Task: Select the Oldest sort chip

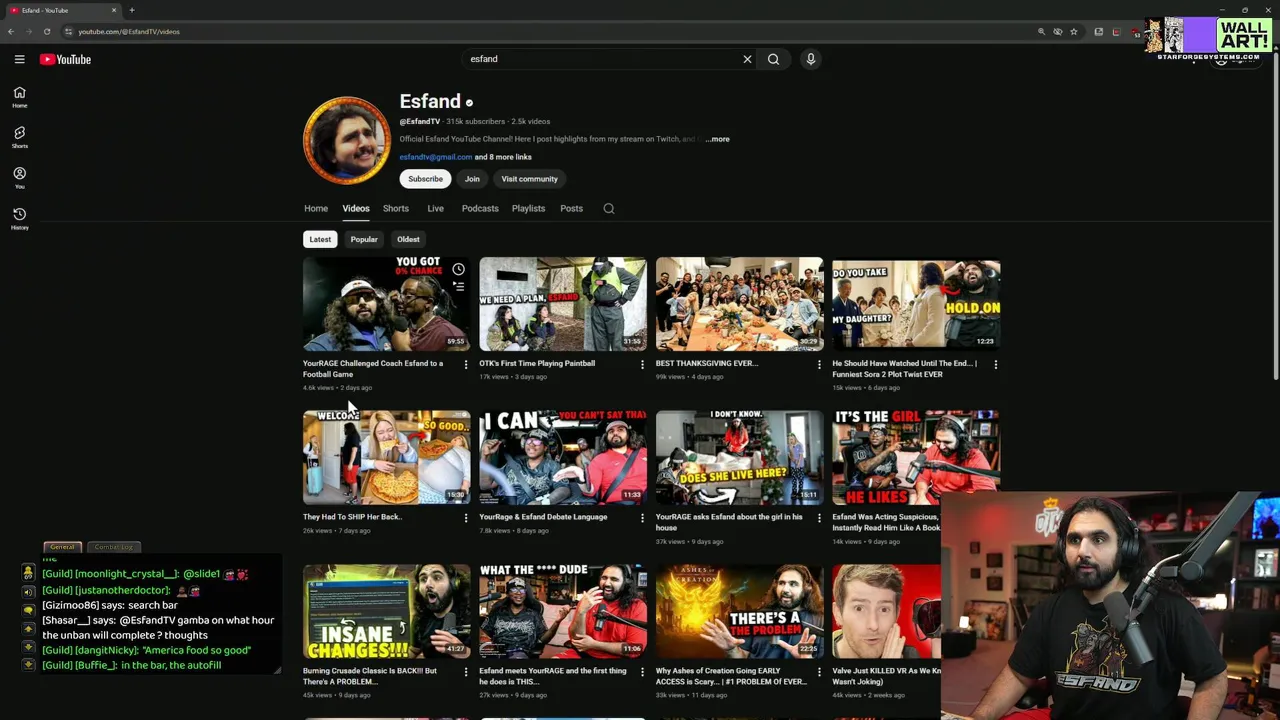Action: (408, 239)
